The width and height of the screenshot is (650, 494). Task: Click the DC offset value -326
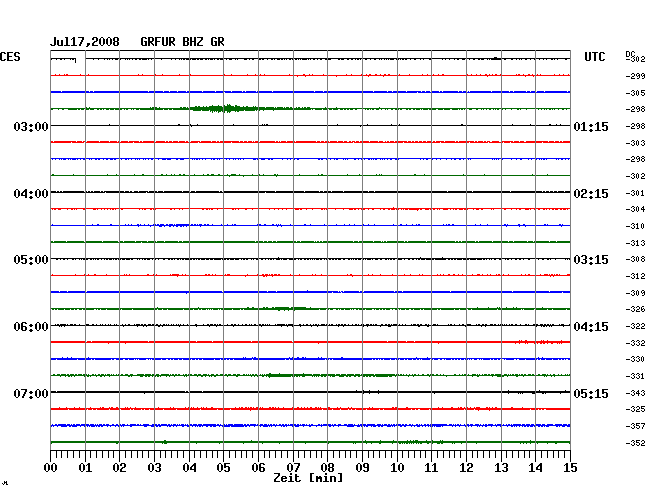[x=635, y=309]
